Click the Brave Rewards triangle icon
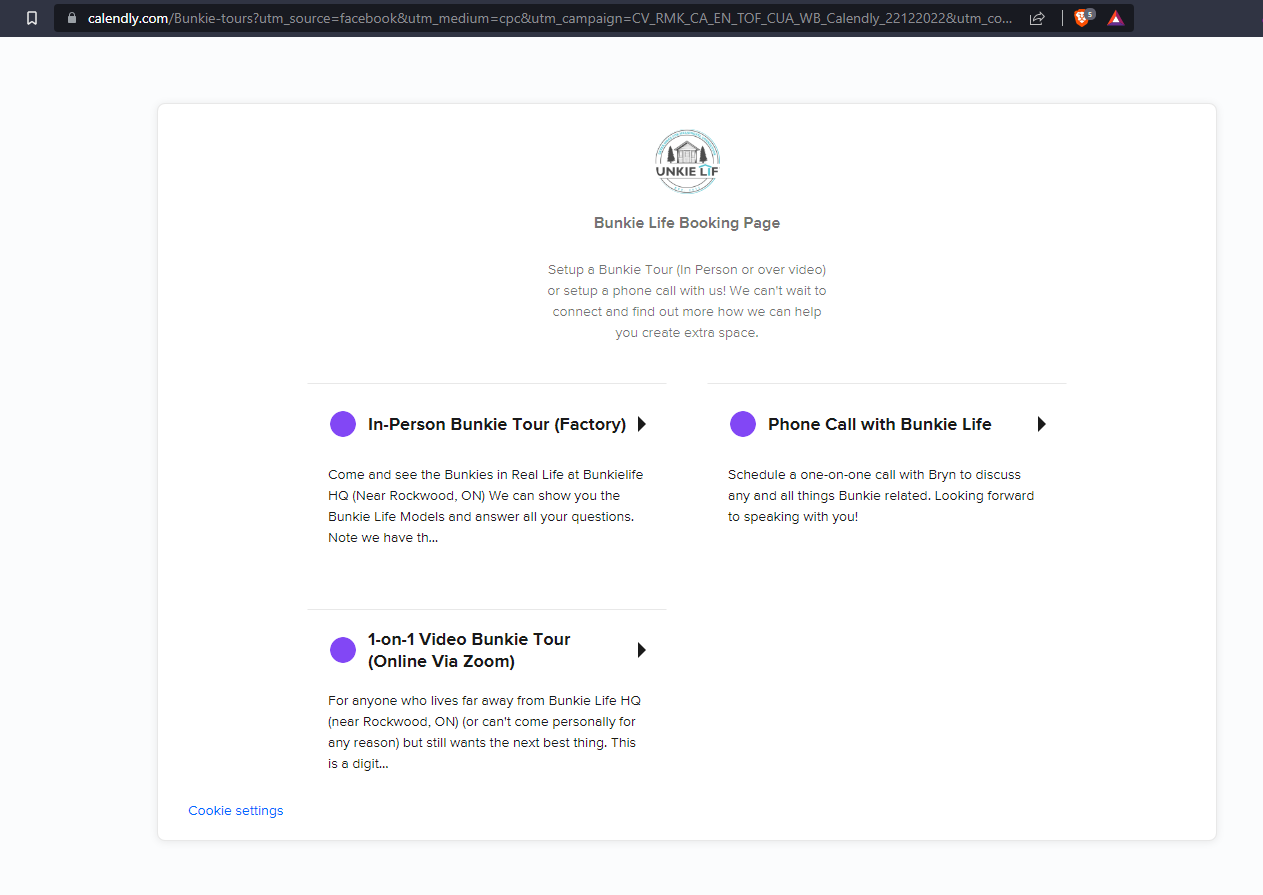The height and width of the screenshot is (895, 1263). coord(1115,18)
